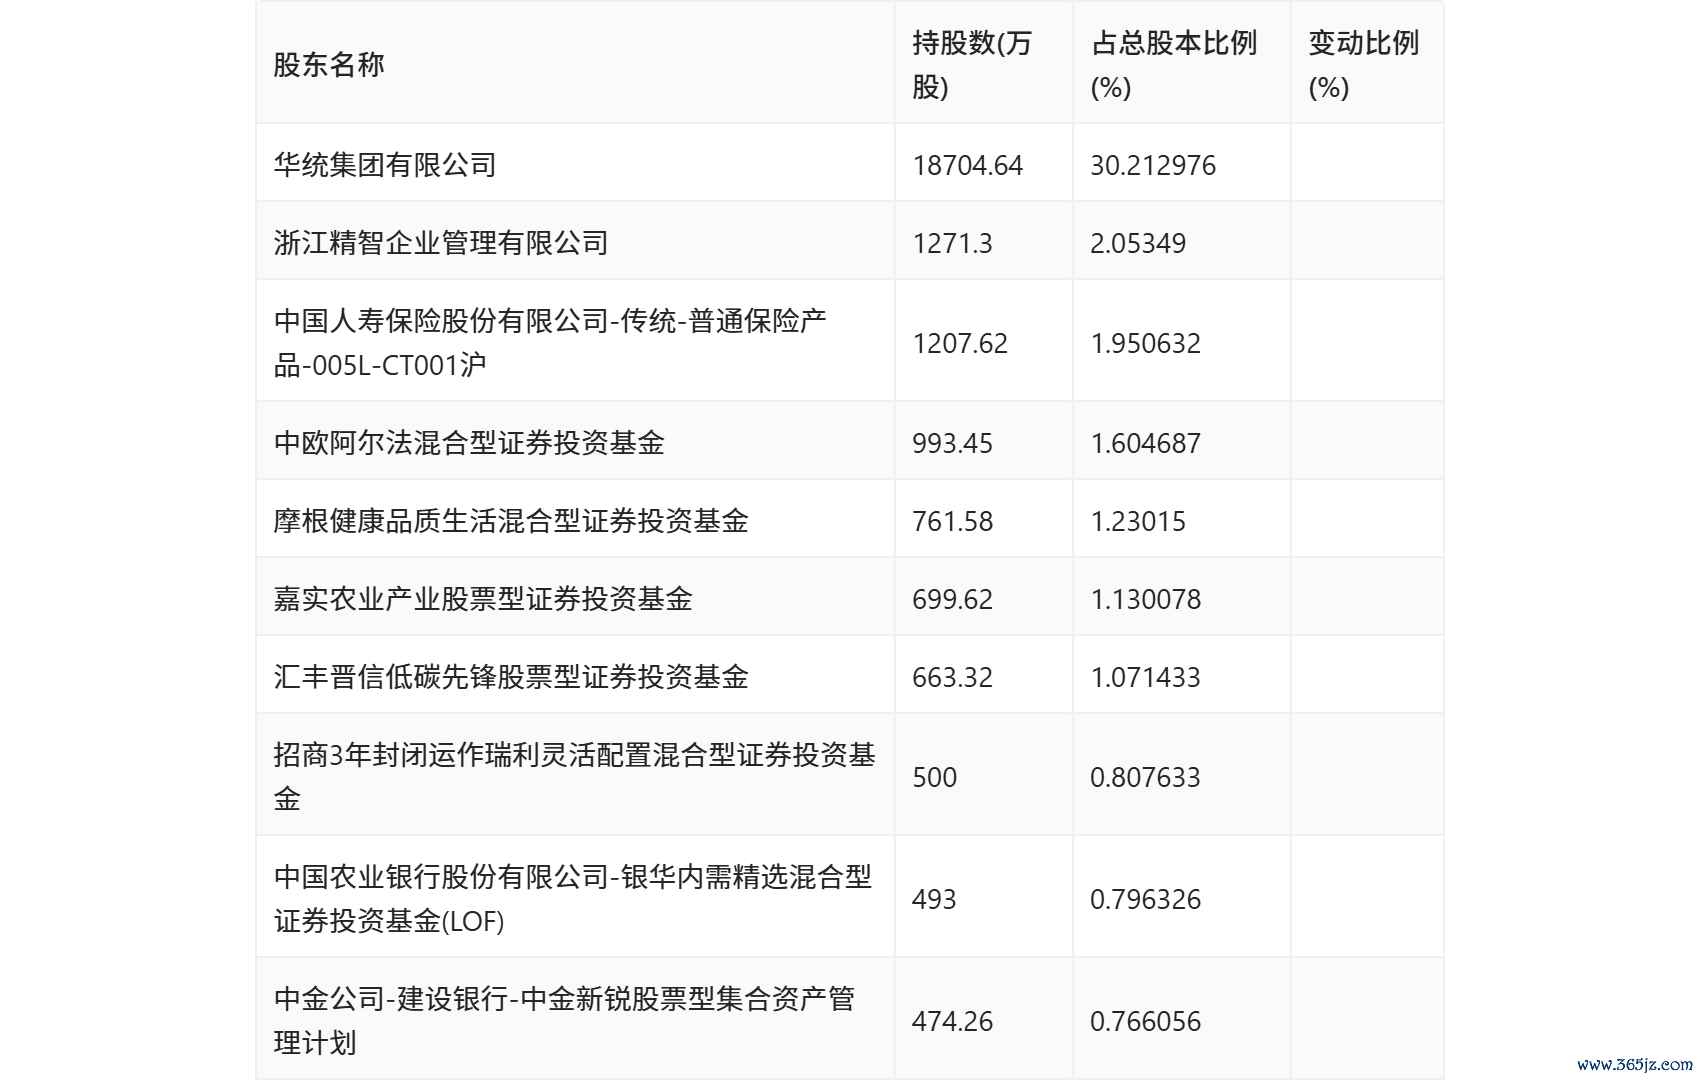Click the percentage 1.604687
The height and width of the screenshot is (1080, 1700).
pos(1146,443)
